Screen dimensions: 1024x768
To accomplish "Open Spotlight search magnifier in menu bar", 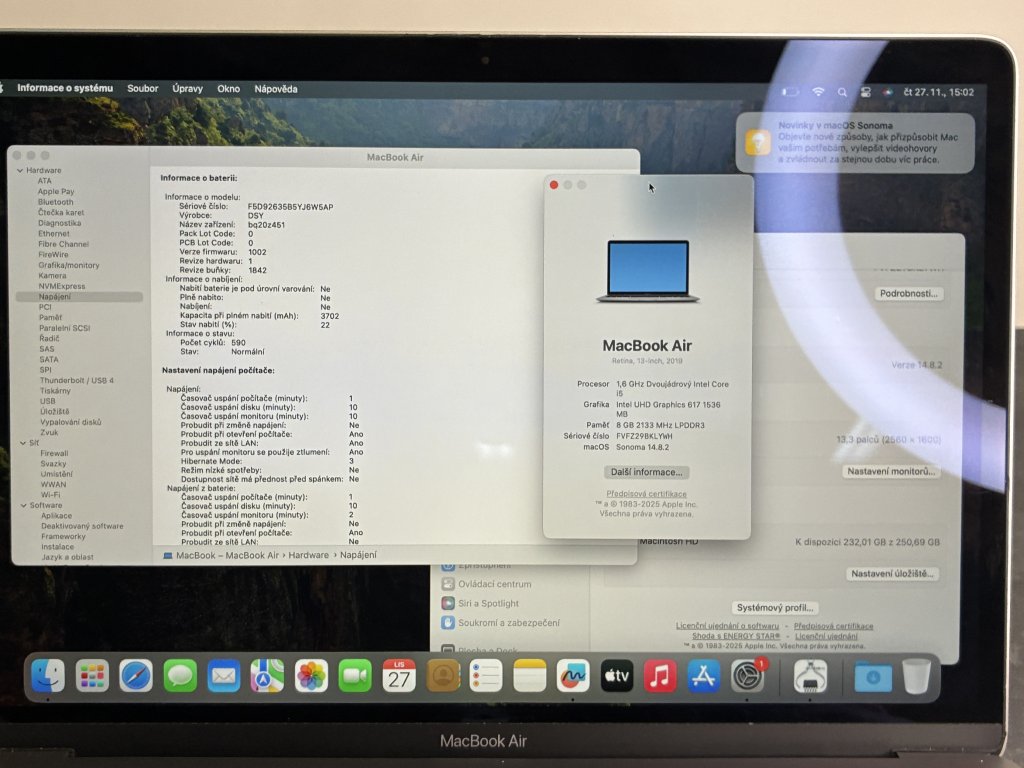I will (842, 91).
